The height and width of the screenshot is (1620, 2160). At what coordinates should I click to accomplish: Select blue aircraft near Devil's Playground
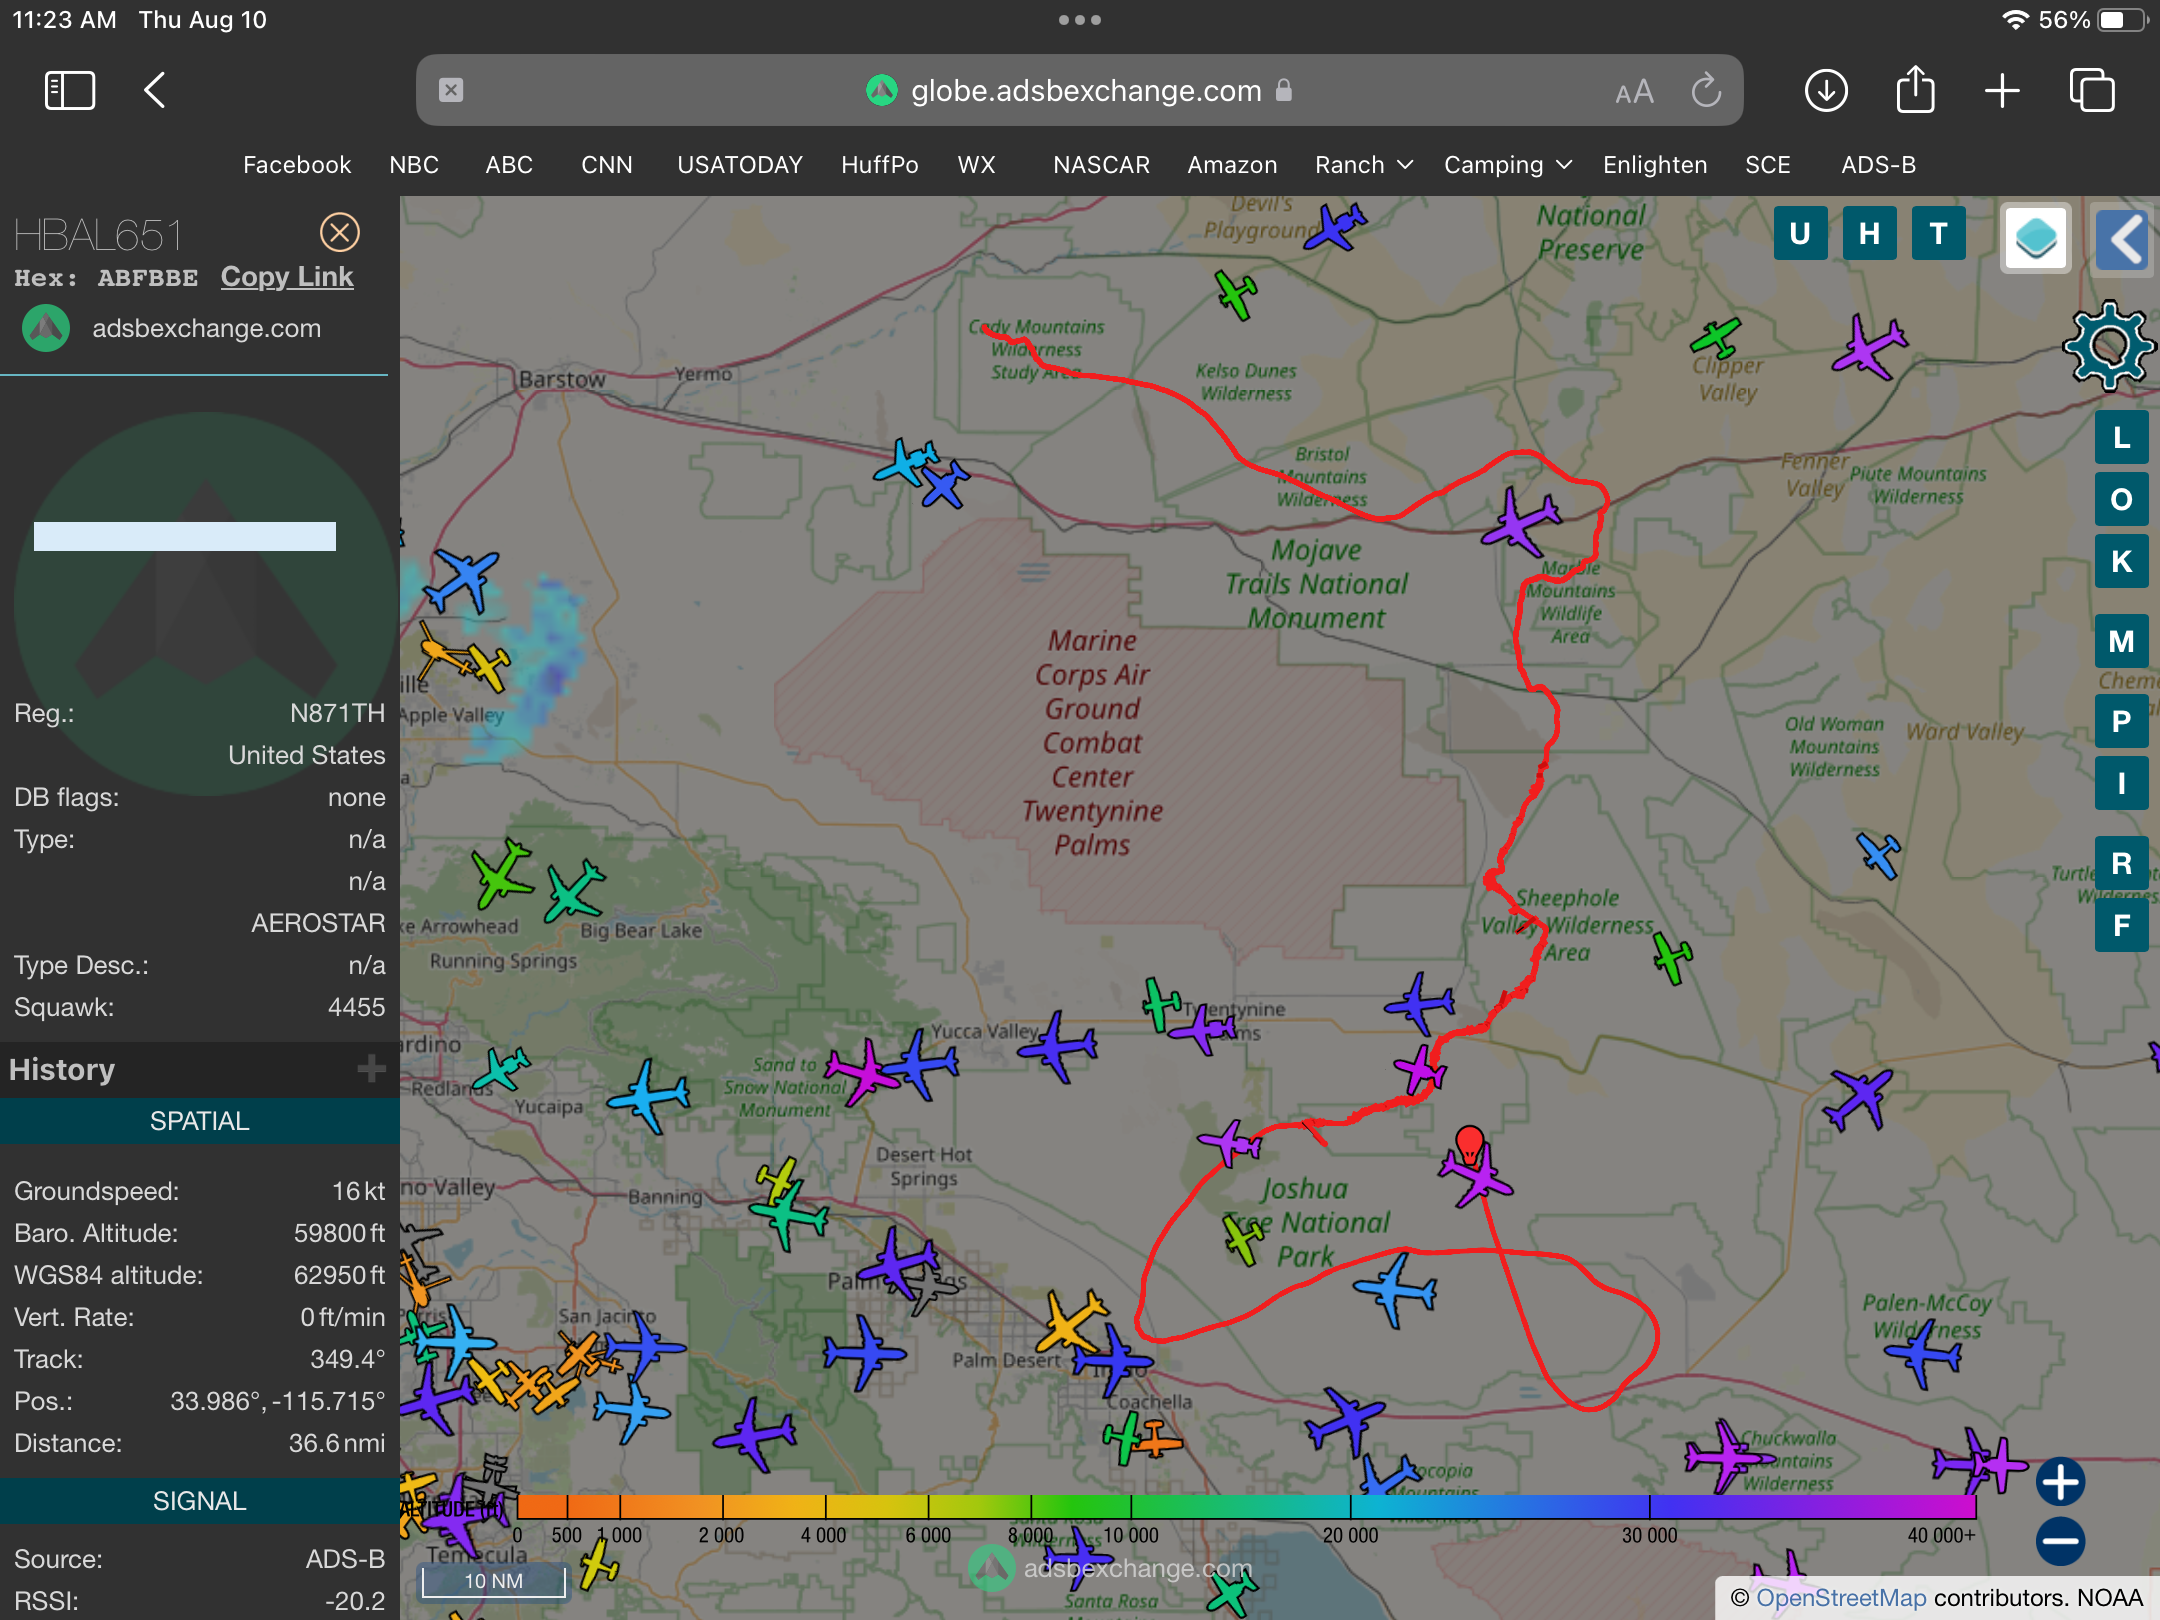pos(1333,227)
